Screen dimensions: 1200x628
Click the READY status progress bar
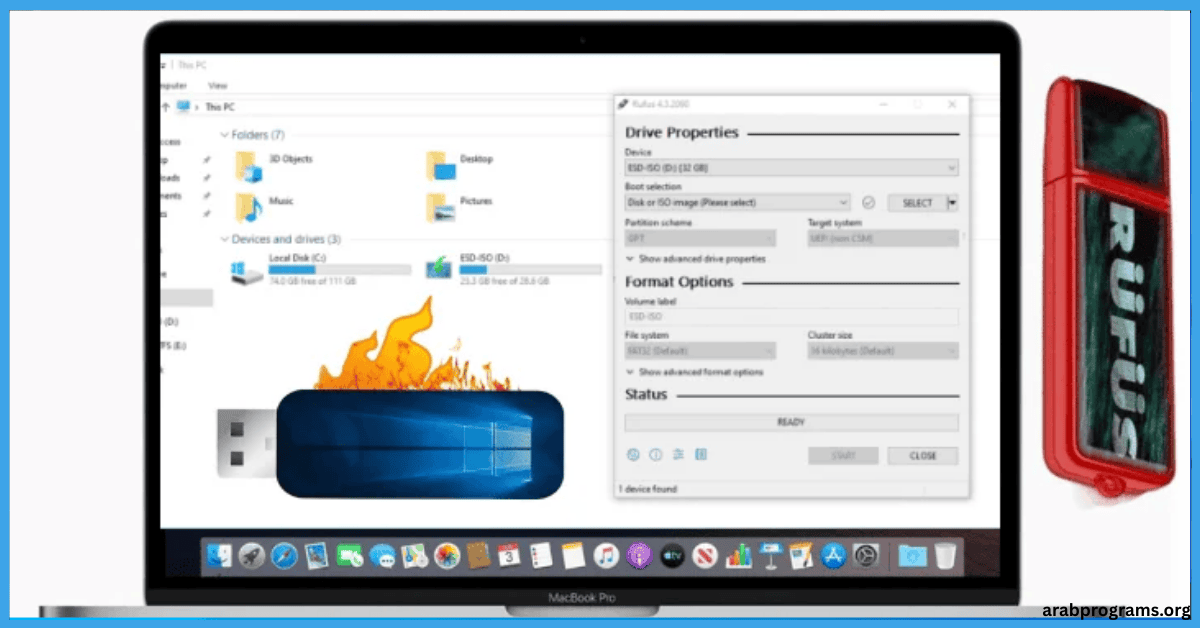[791, 422]
